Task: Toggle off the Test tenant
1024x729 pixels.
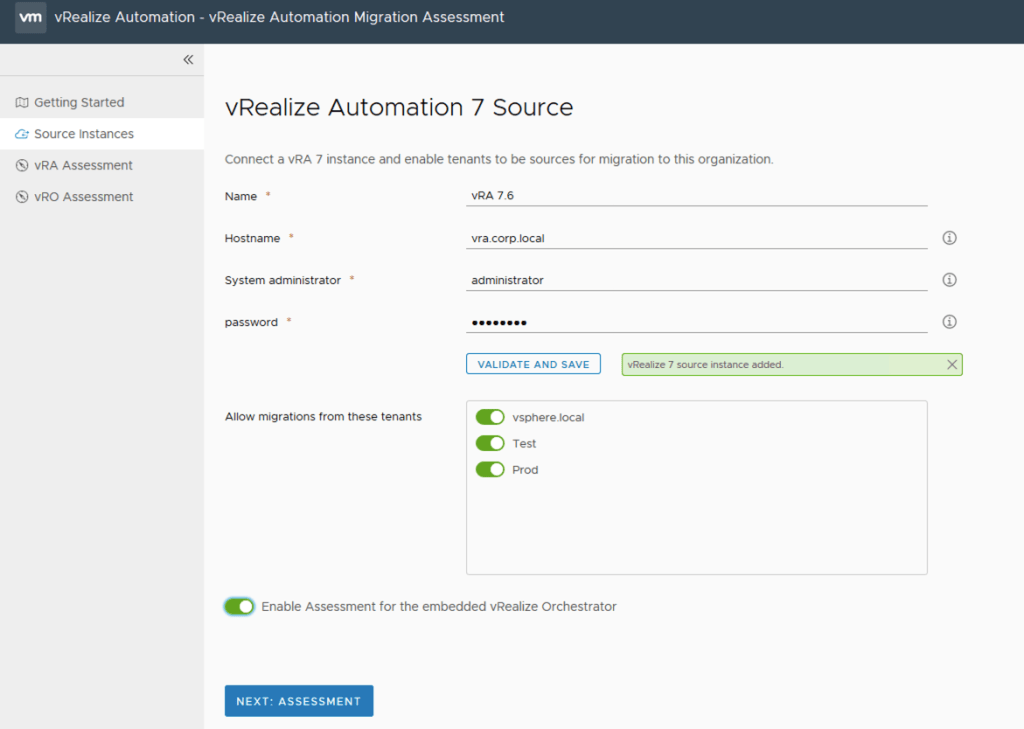Action: [490, 443]
